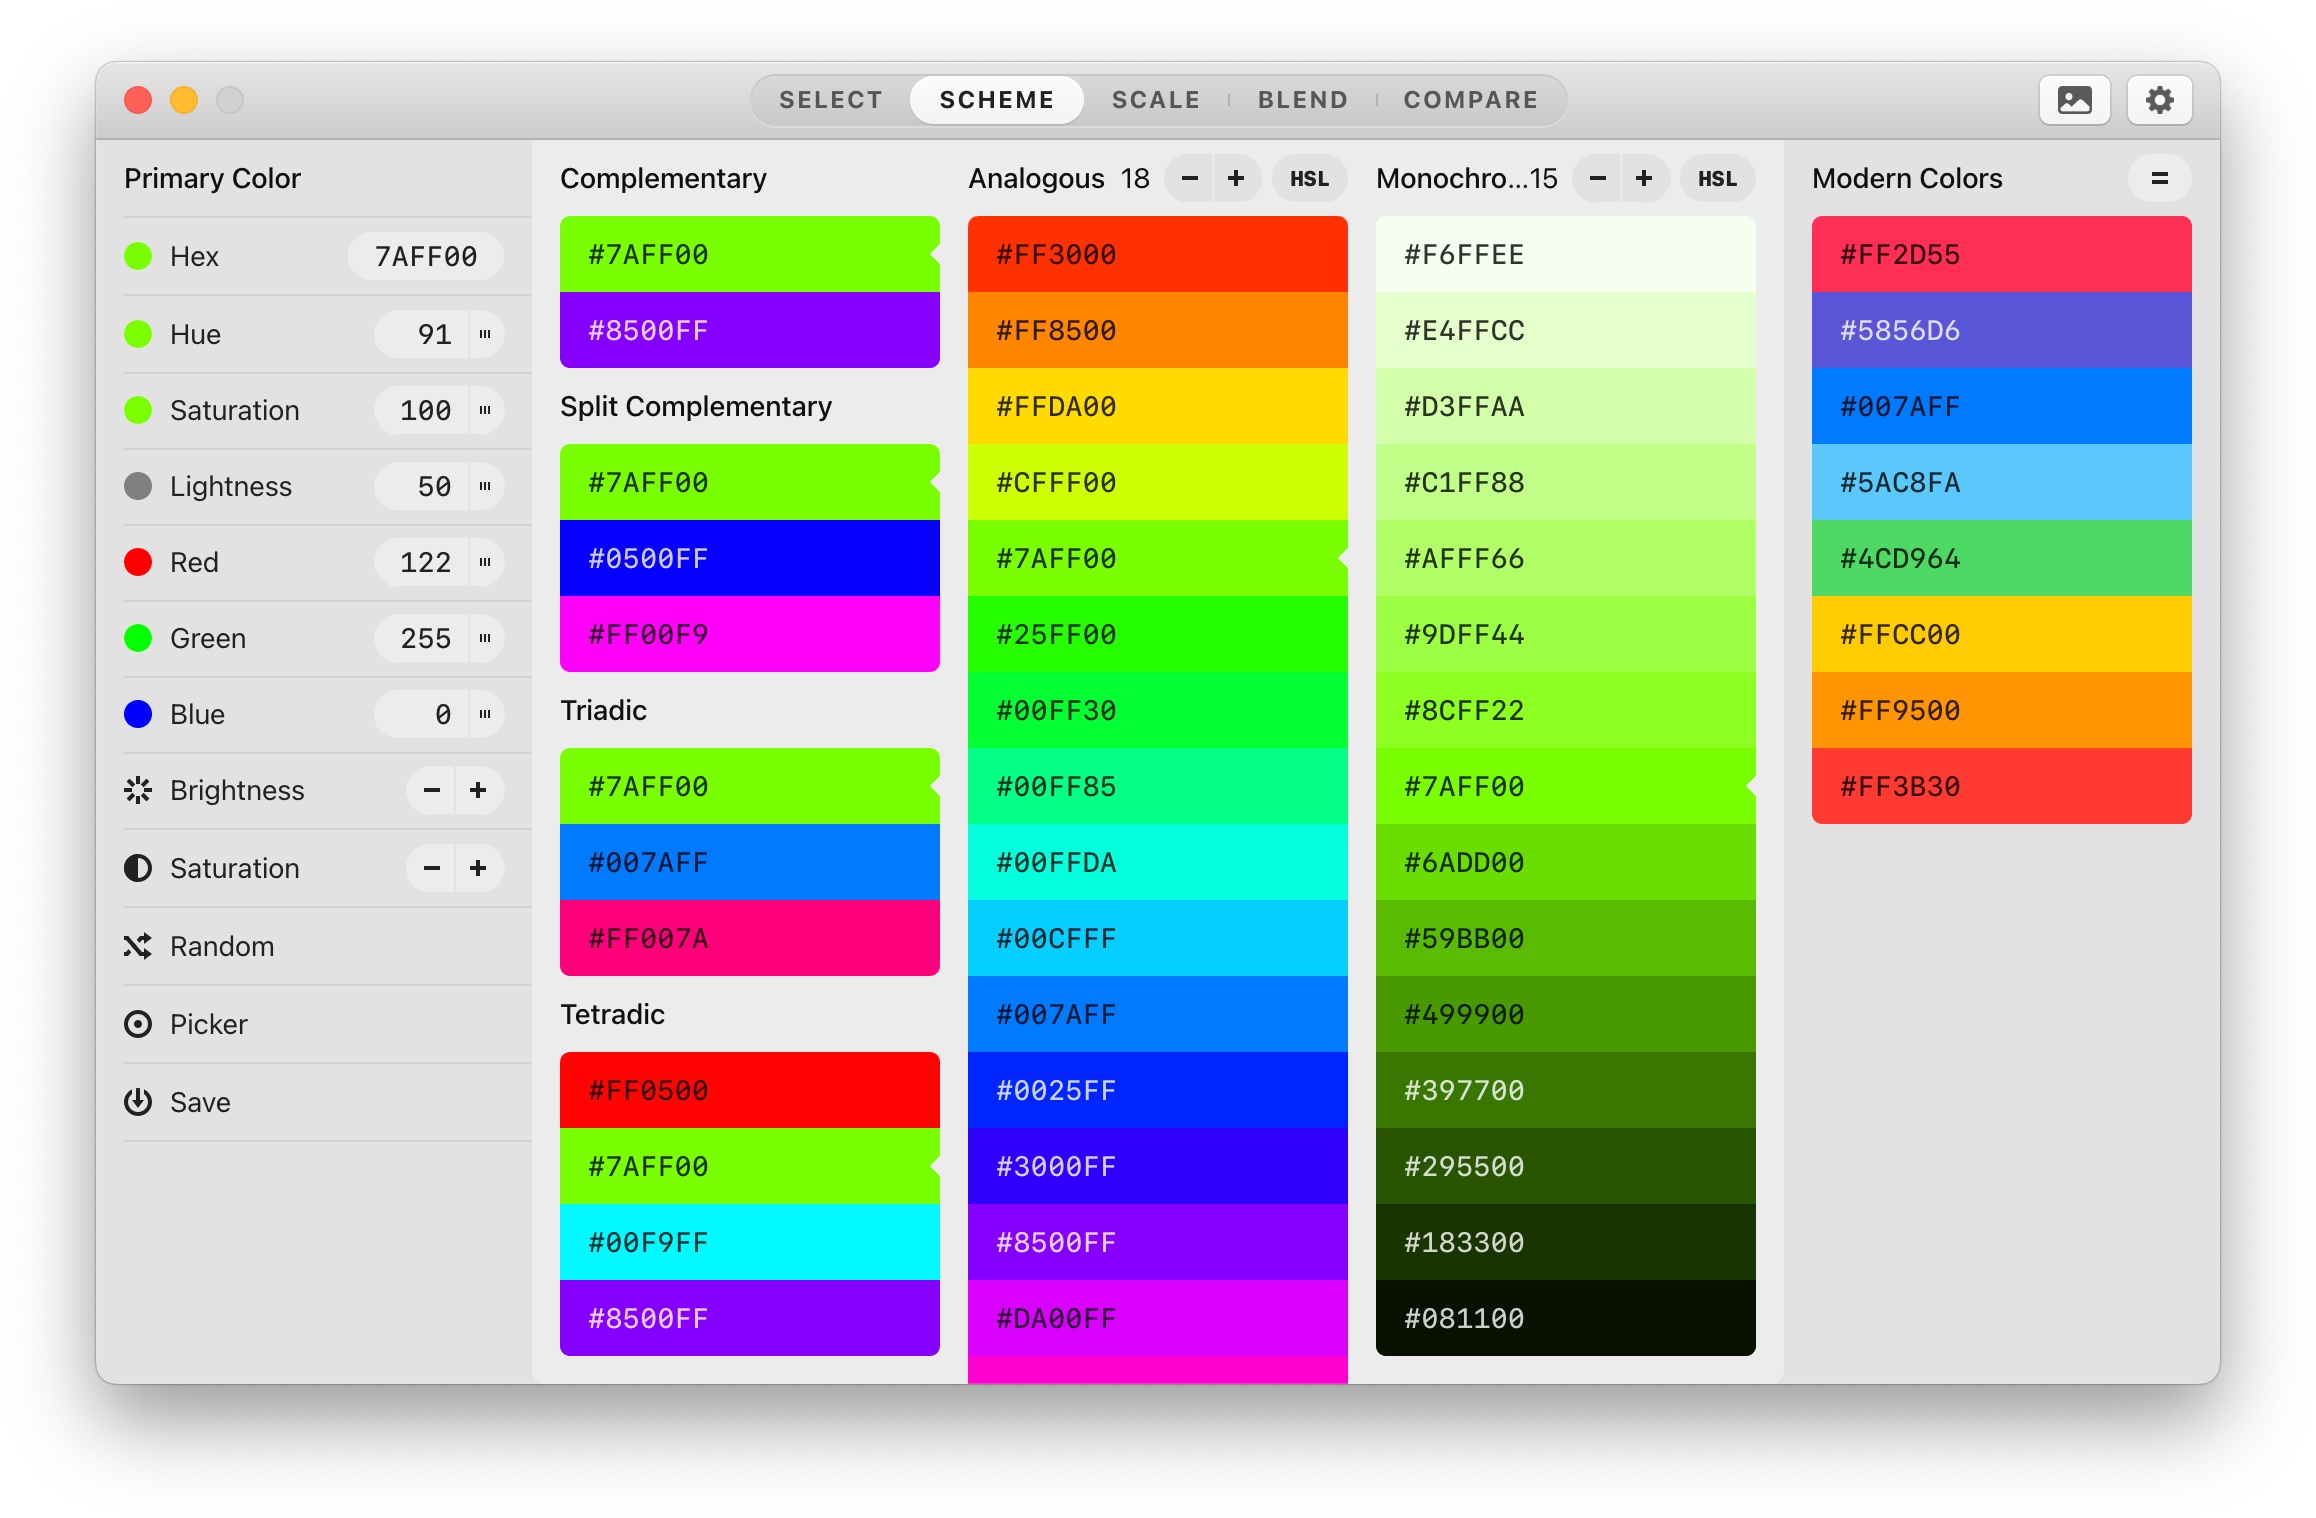This screenshot has height=1518, width=2316.
Task: Select Modern Colors swatch #4CD964
Action: [x=2001, y=558]
